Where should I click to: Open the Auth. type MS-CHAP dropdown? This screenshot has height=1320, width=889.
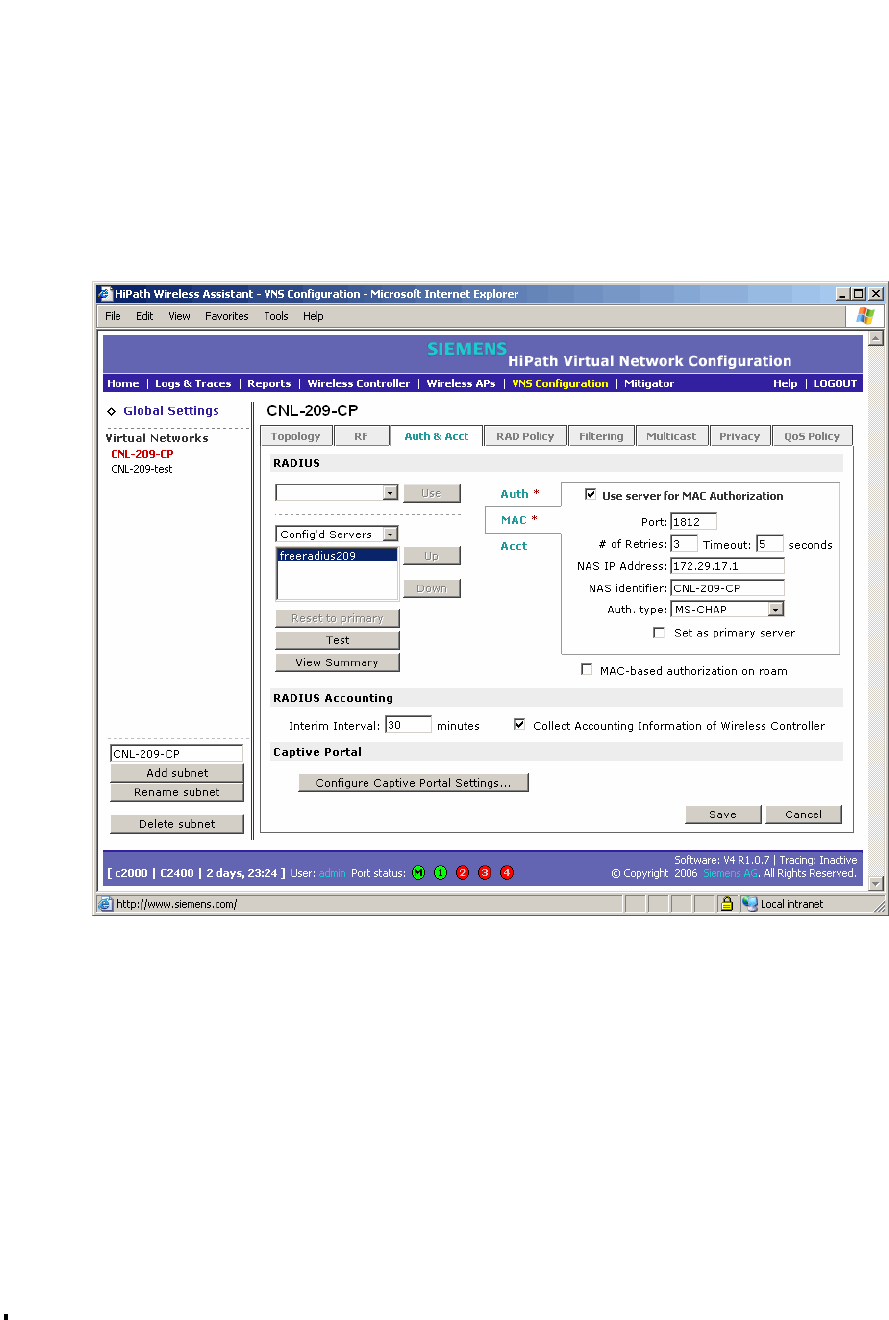coord(776,609)
